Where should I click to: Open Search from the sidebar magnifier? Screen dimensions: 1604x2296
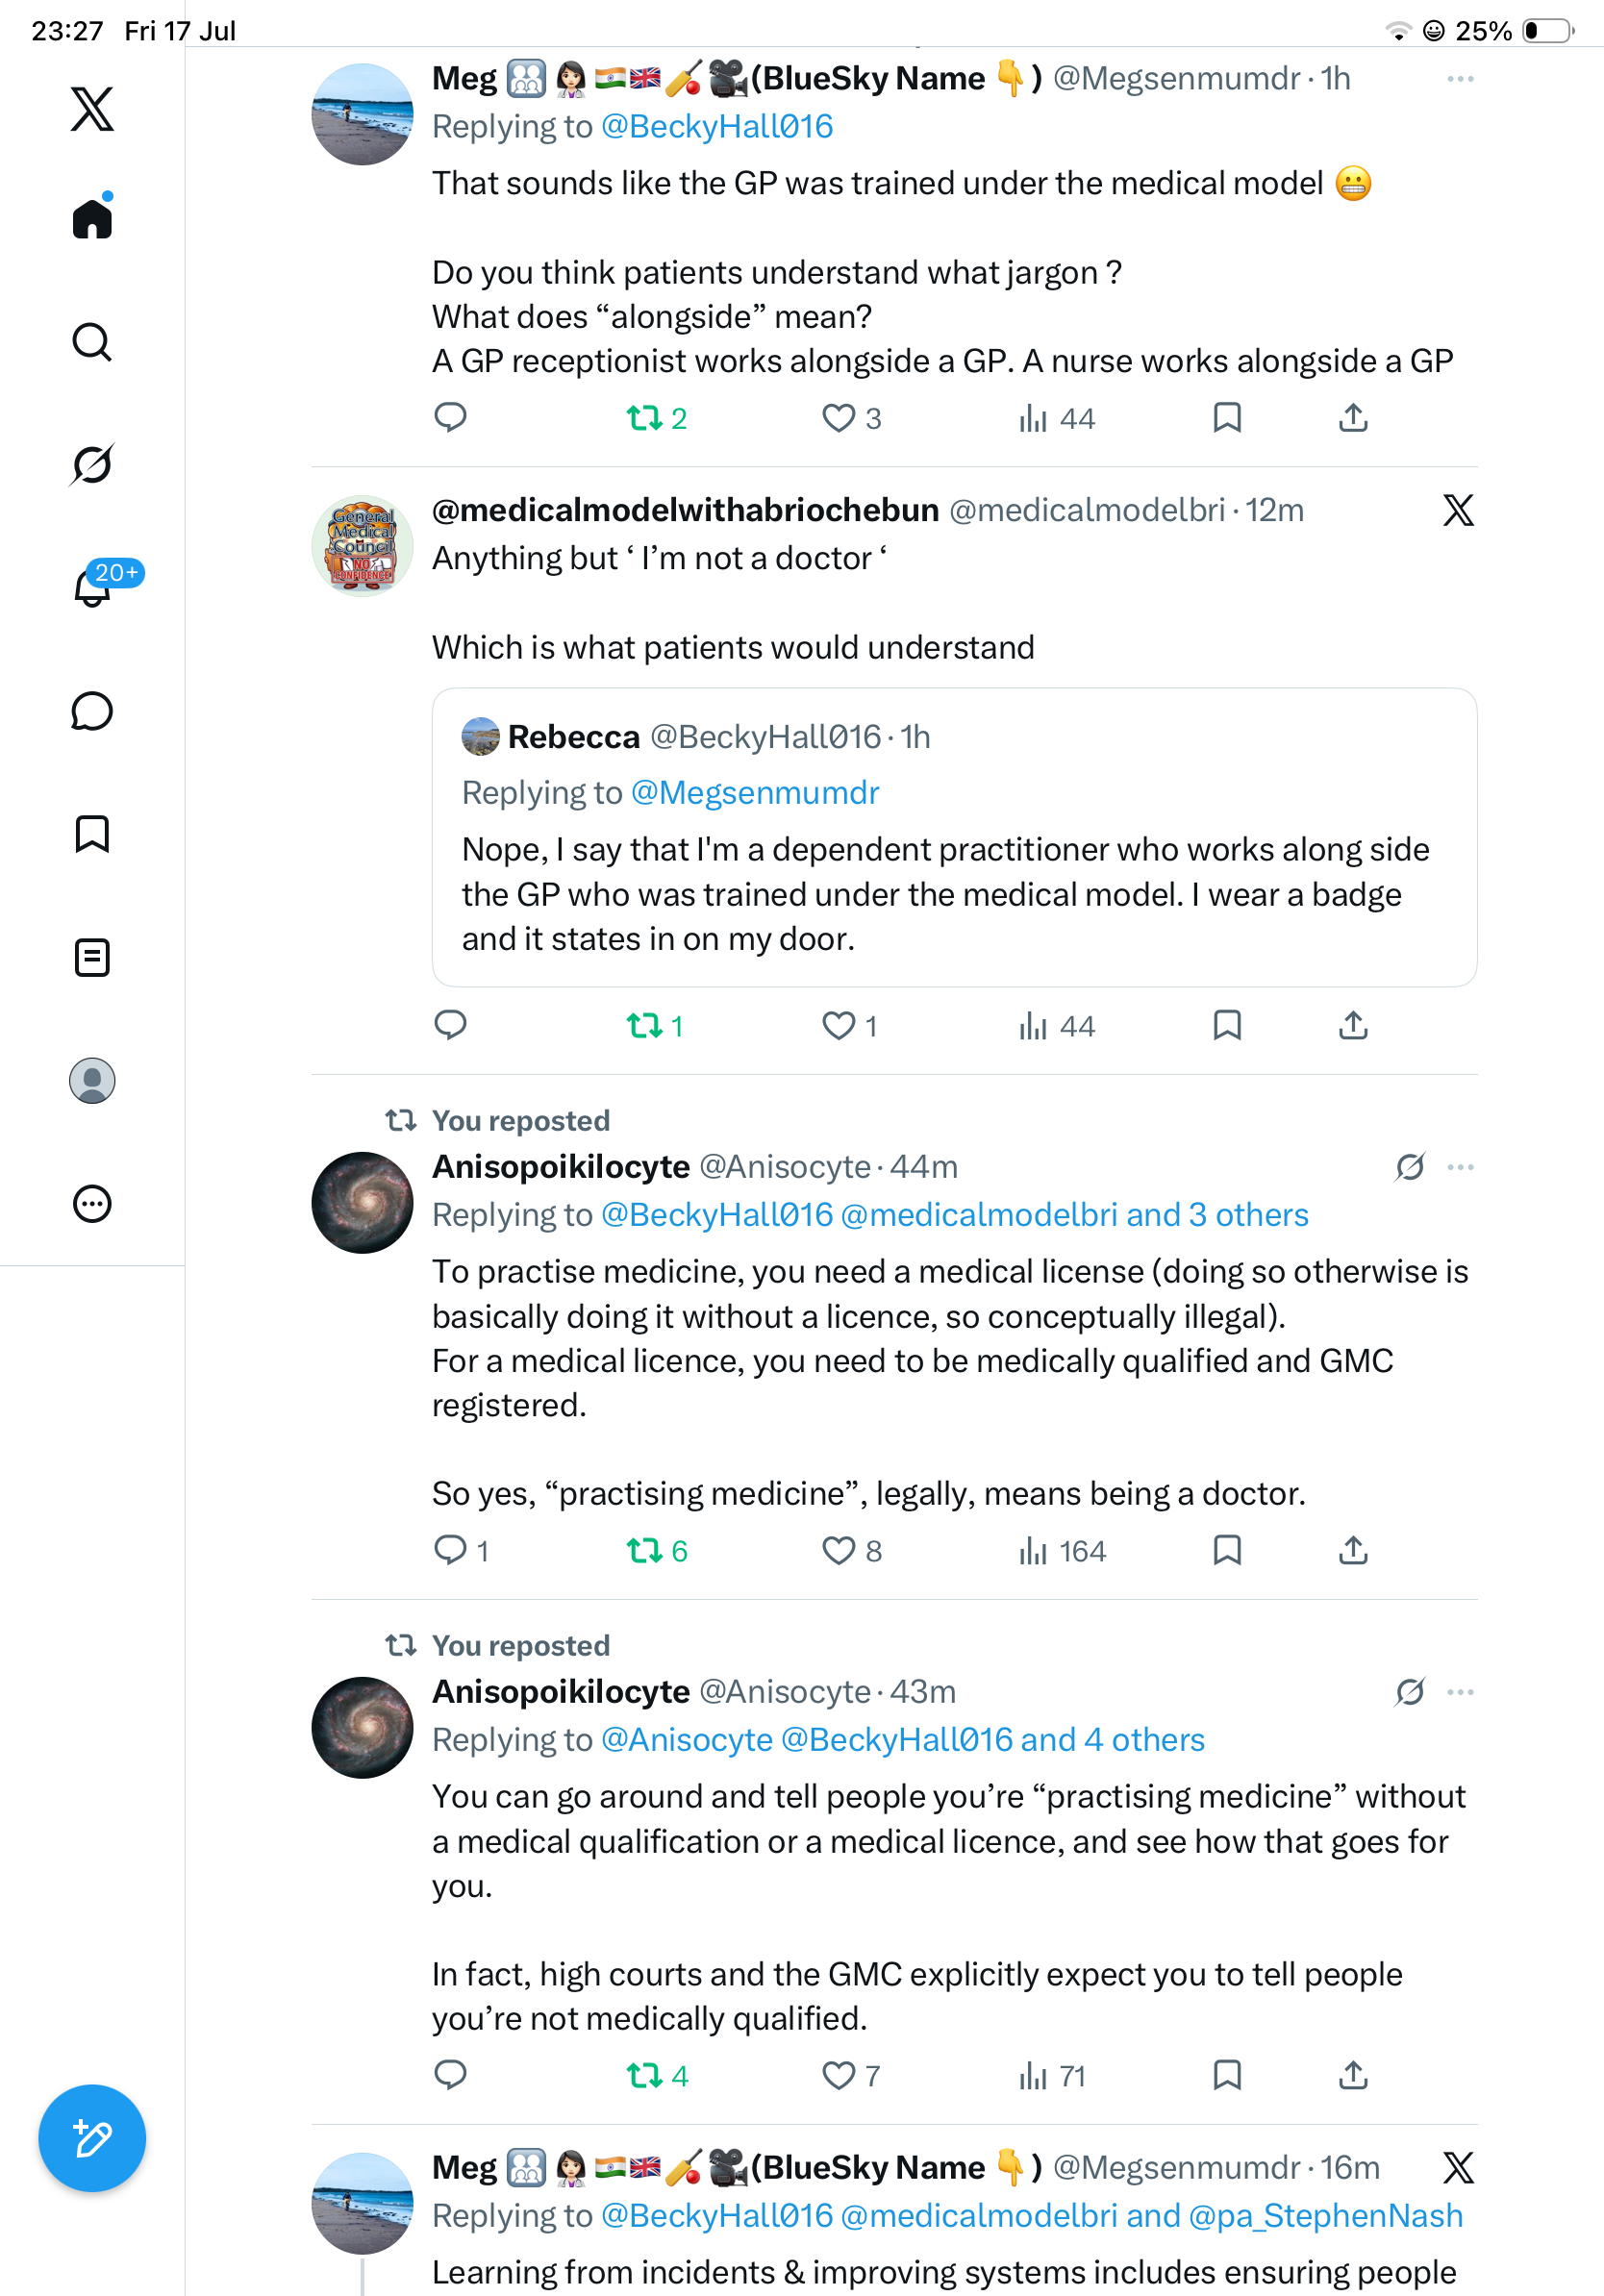click(x=92, y=342)
